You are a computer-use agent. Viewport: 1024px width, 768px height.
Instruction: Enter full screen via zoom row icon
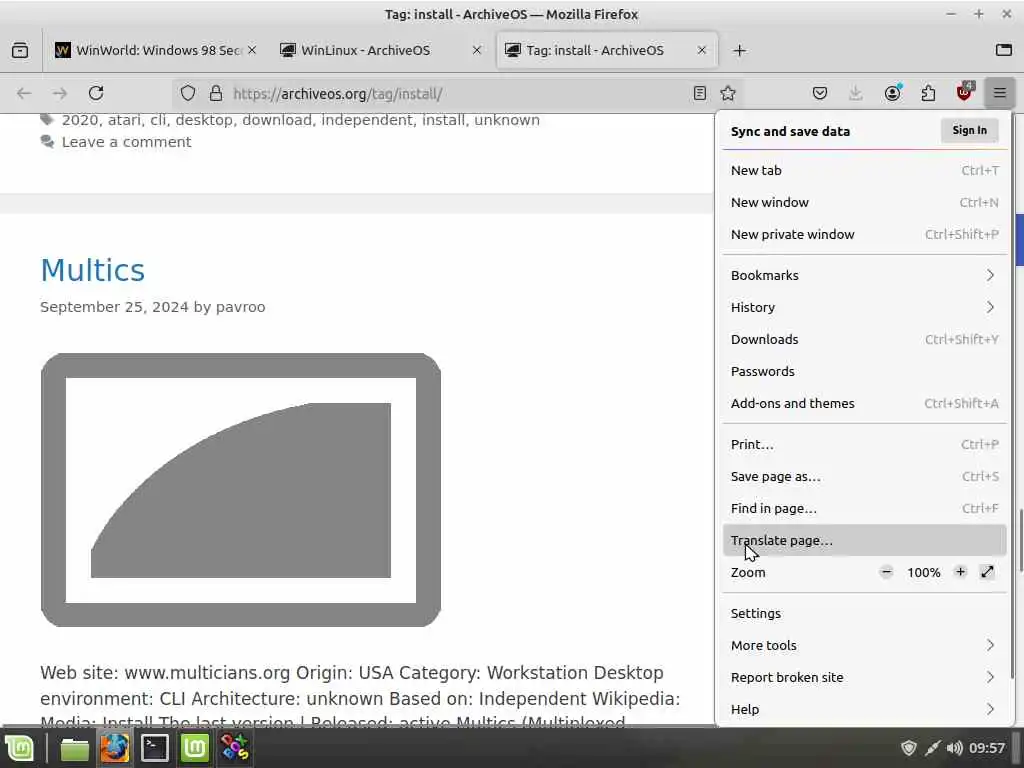point(987,572)
